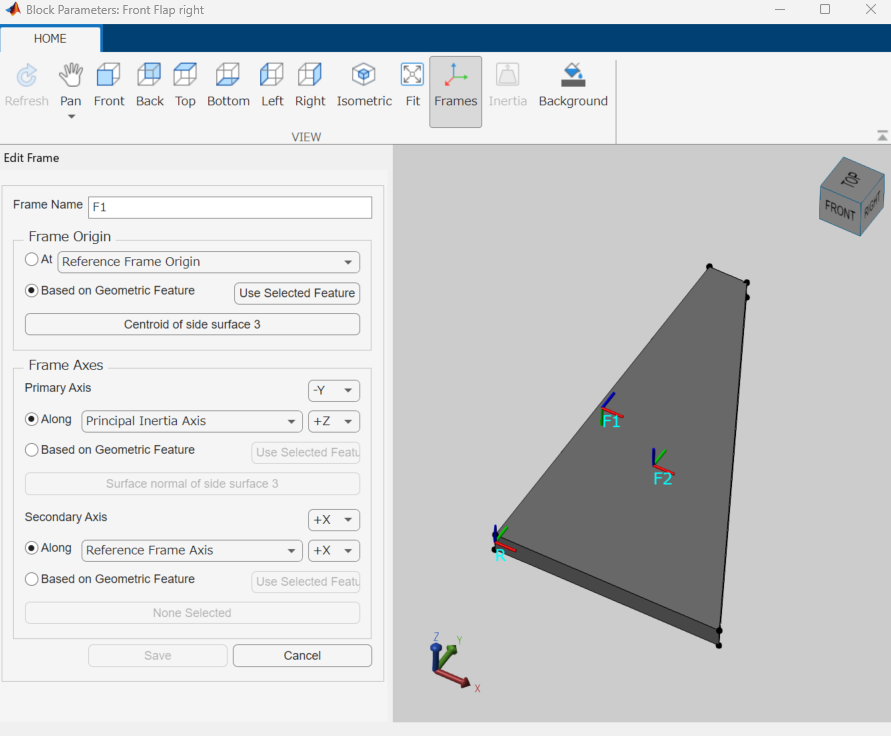The image size is (891, 736).
Task: Open the Primary Axis -Y dropdown
Action: click(334, 390)
